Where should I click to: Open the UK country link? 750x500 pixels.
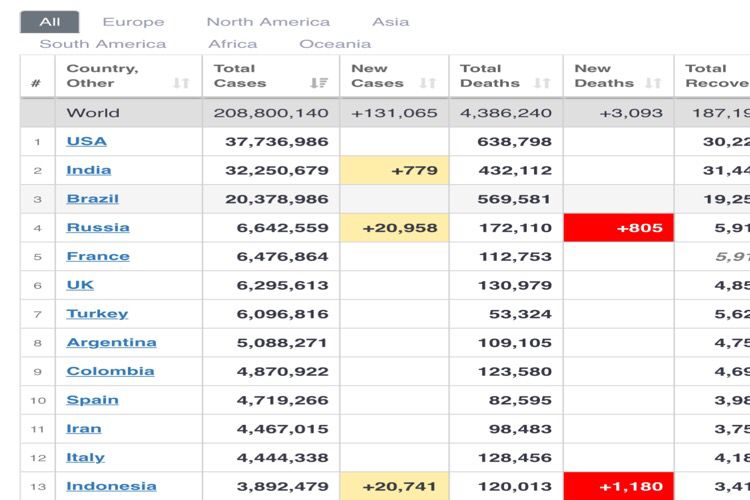point(80,285)
